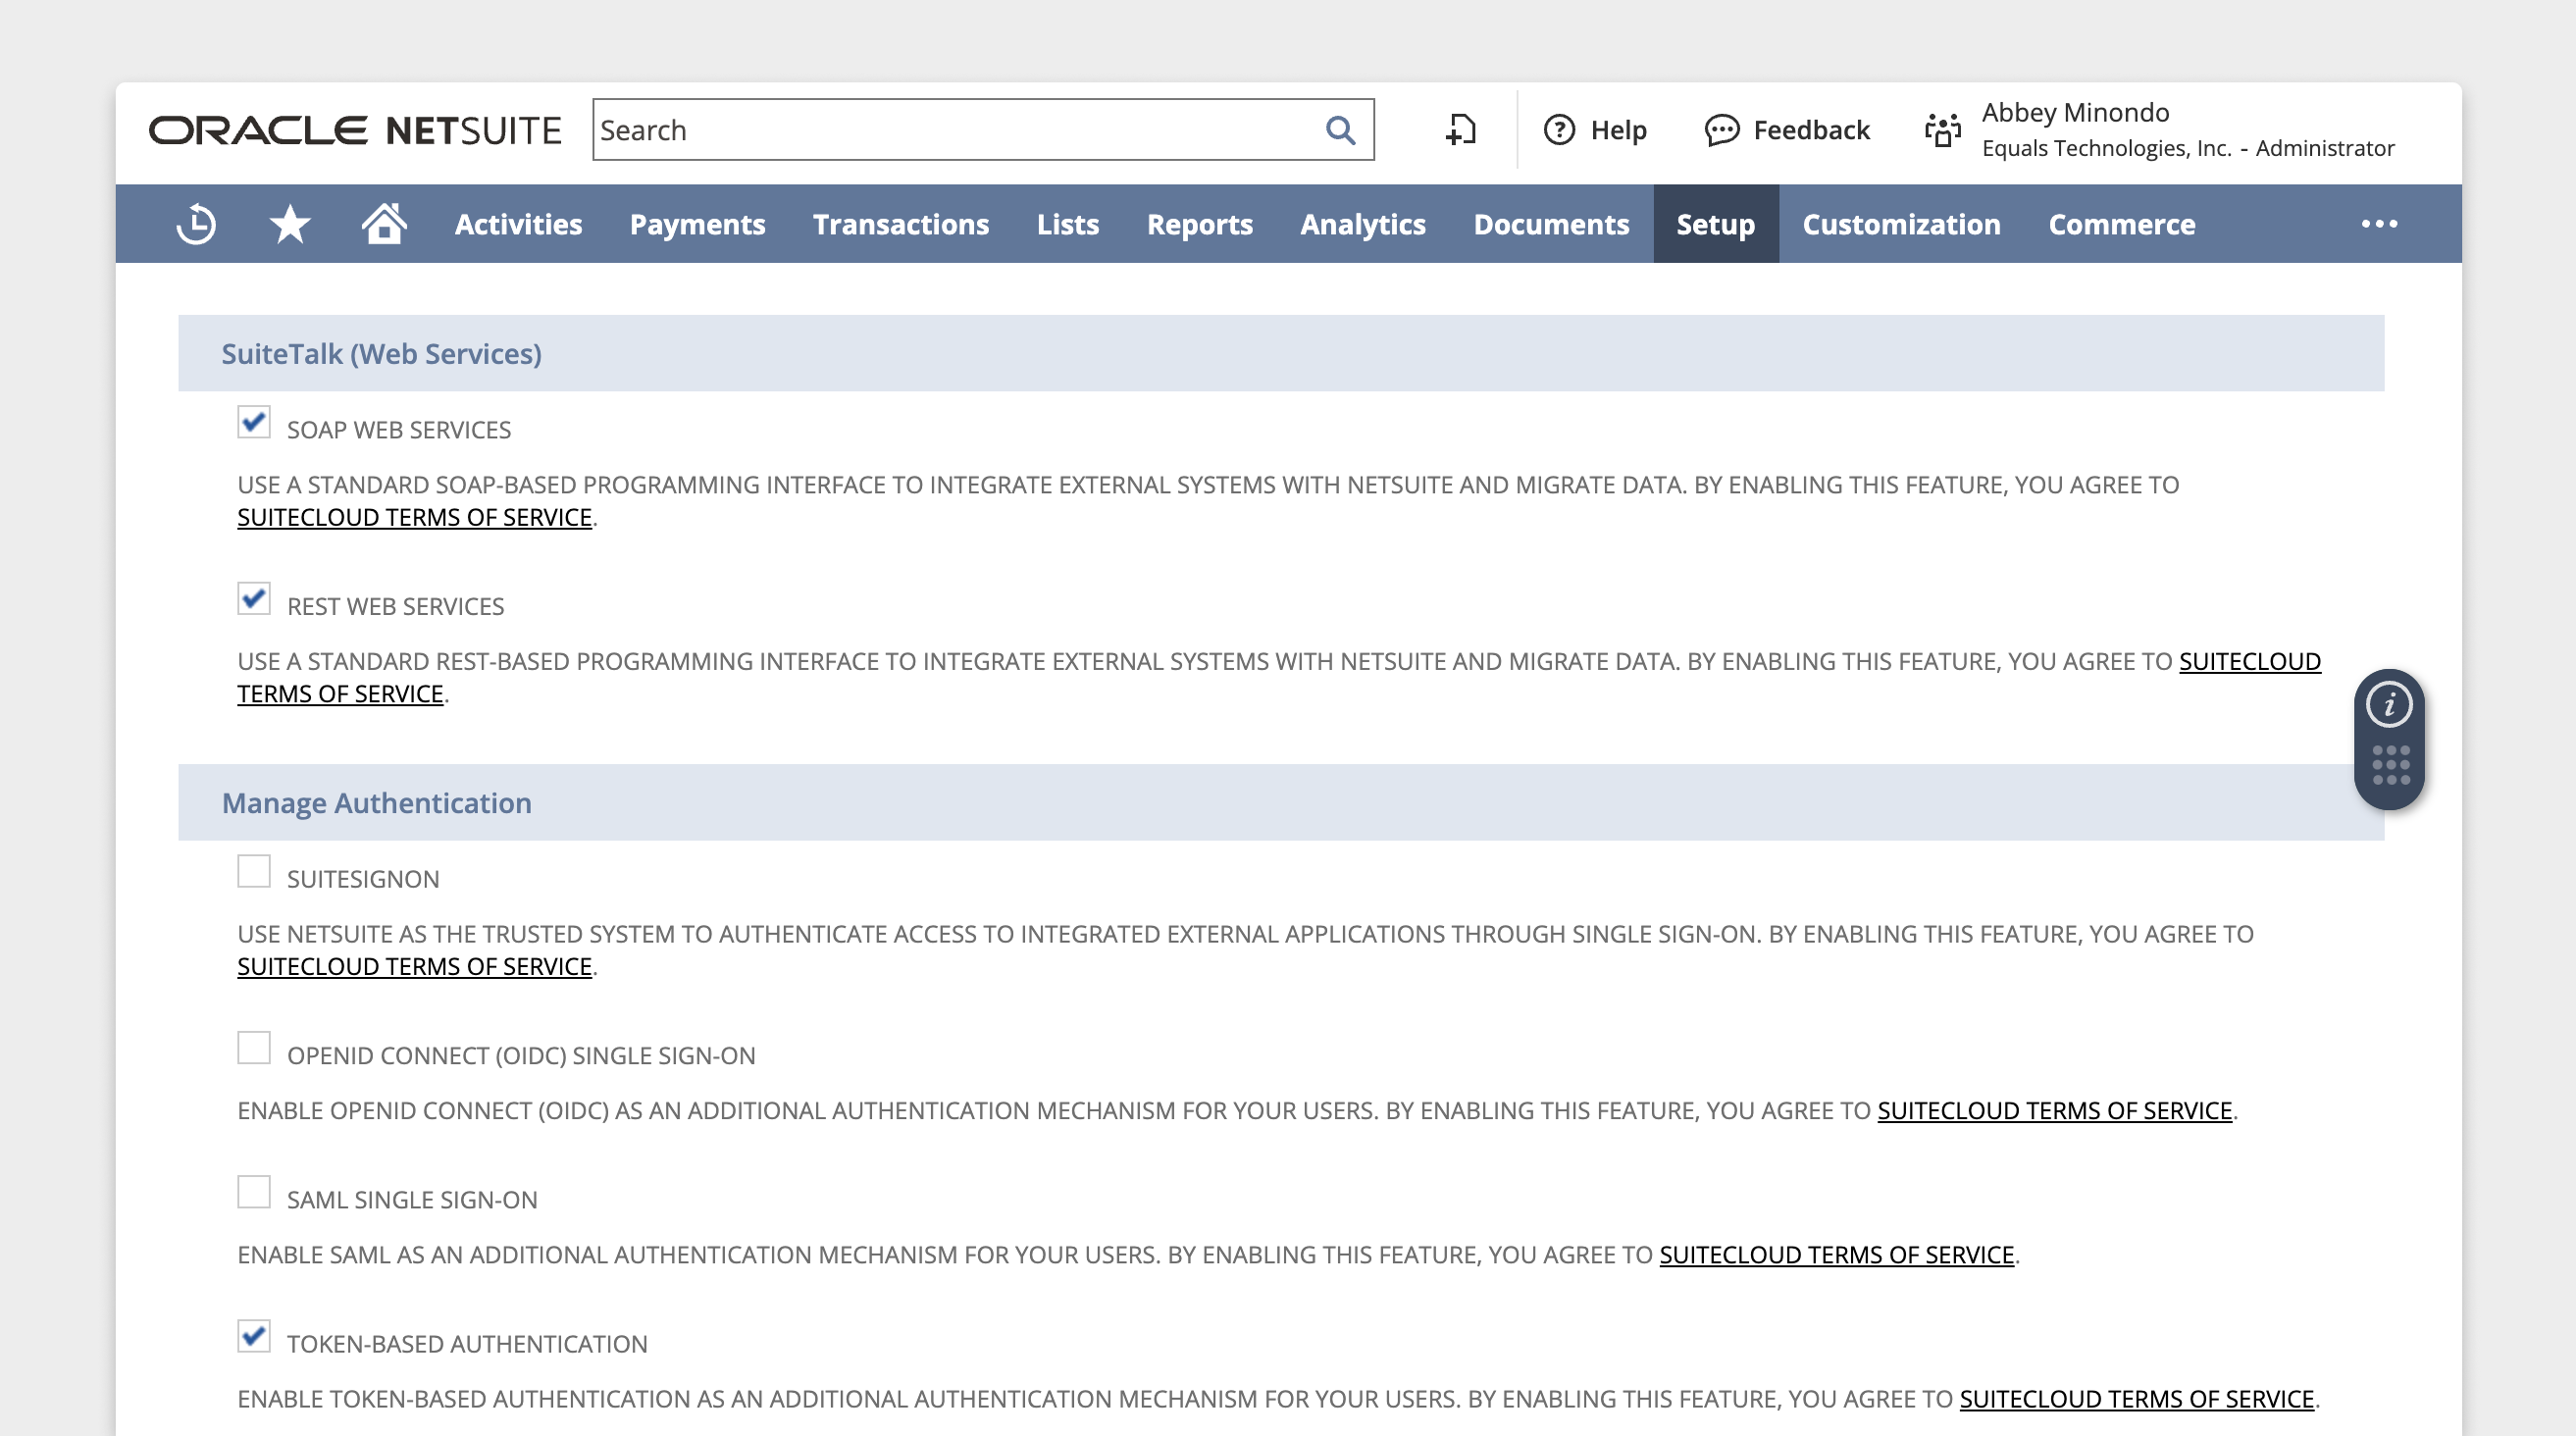The height and width of the screenshot is (1436, 2576).
Task: Expand the navigation overflow three-dots menu
Action: pyautogui.click(x=2379, y=224)
